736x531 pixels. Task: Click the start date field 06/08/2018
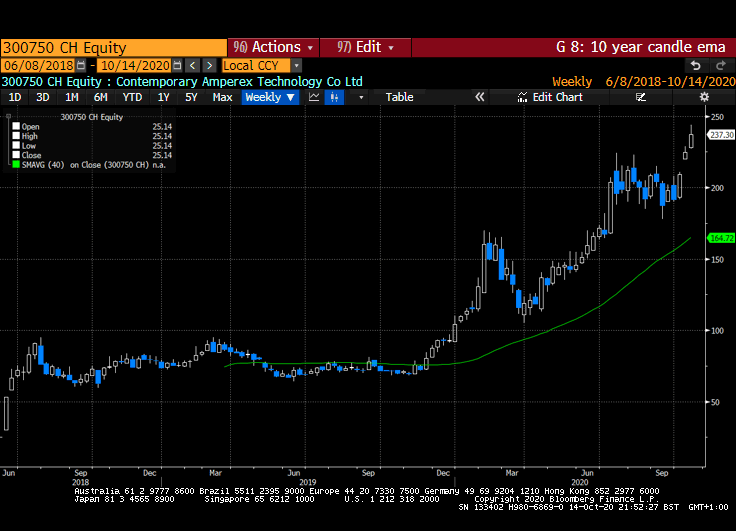pos(38,65)
